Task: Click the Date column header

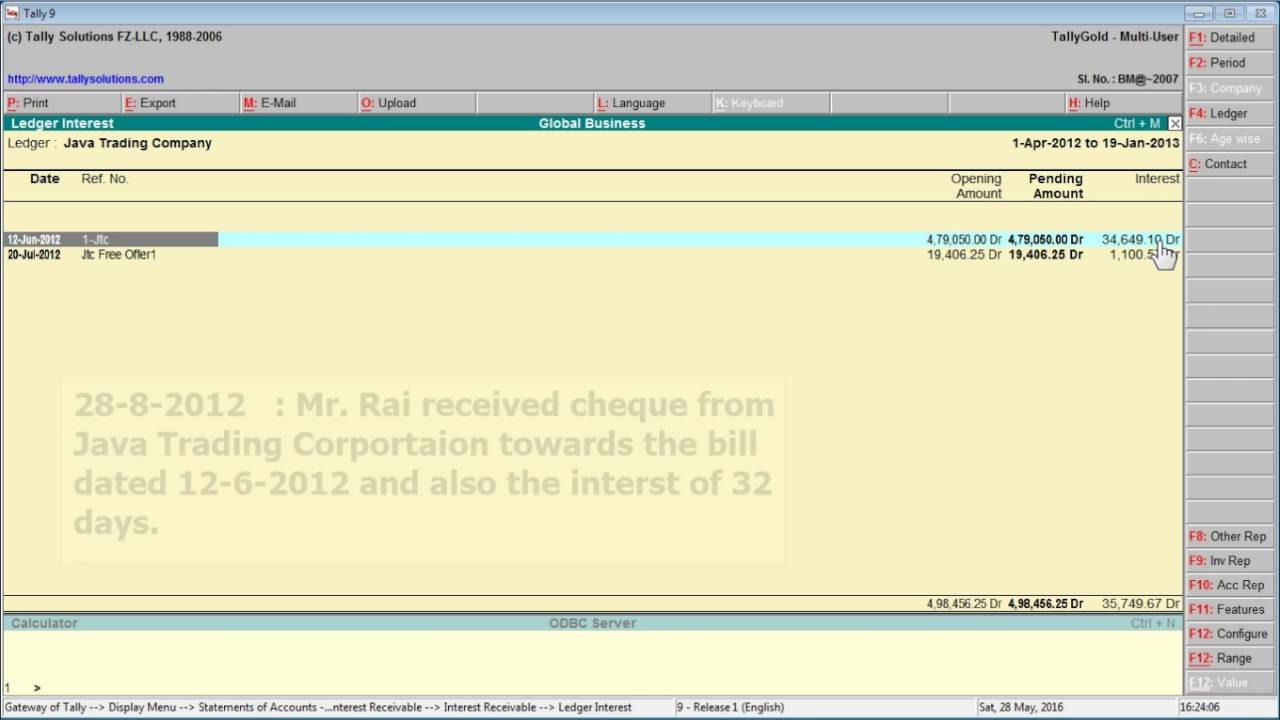Action: pos(45,179)
